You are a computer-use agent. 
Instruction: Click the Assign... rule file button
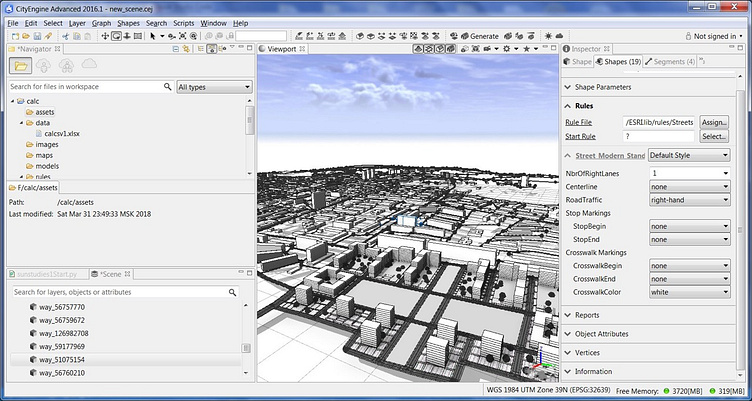click(714, 122)
